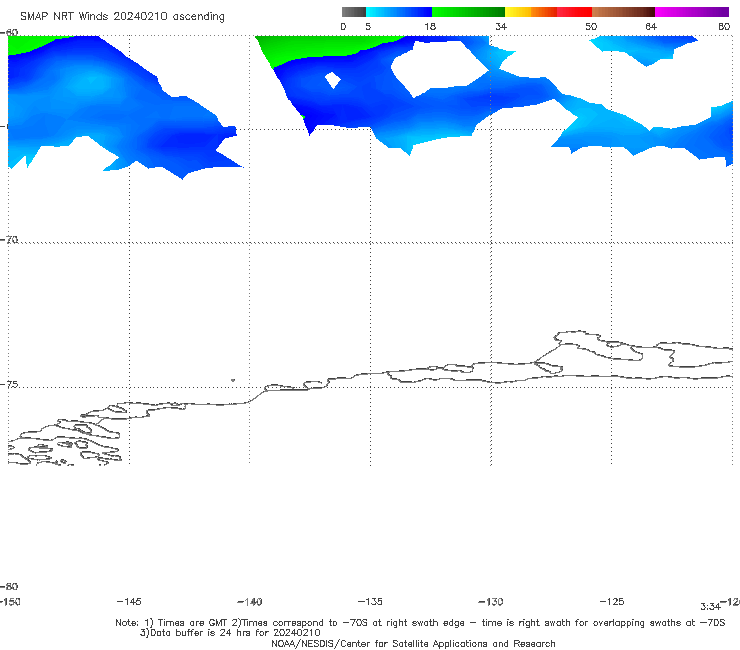Click the yellow-orange segment of the legend
This screenshot has width=740, height=650.
[x=530, y=12]
